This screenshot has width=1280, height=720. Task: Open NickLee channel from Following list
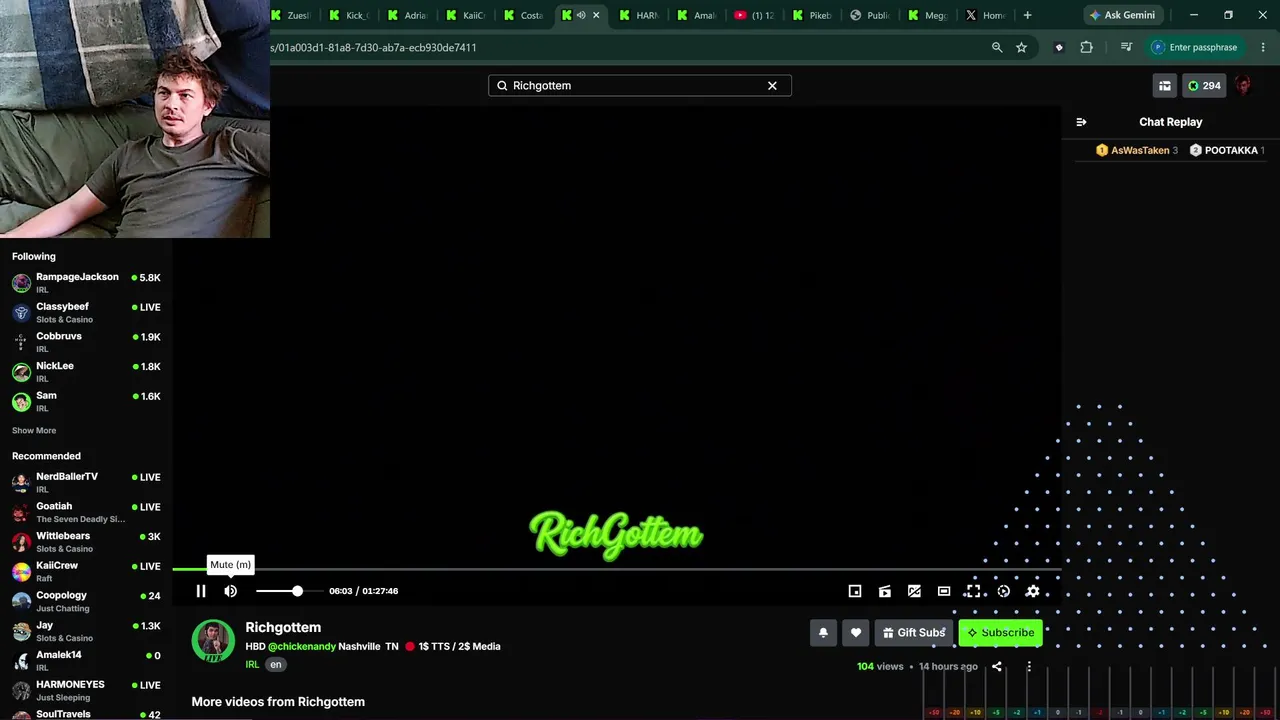(x=86, y=372)
